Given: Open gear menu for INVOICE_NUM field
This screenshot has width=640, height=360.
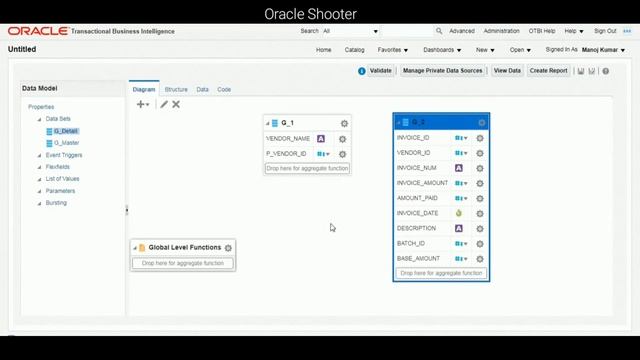Looking at the screenshot, I should tap(480, 169).
